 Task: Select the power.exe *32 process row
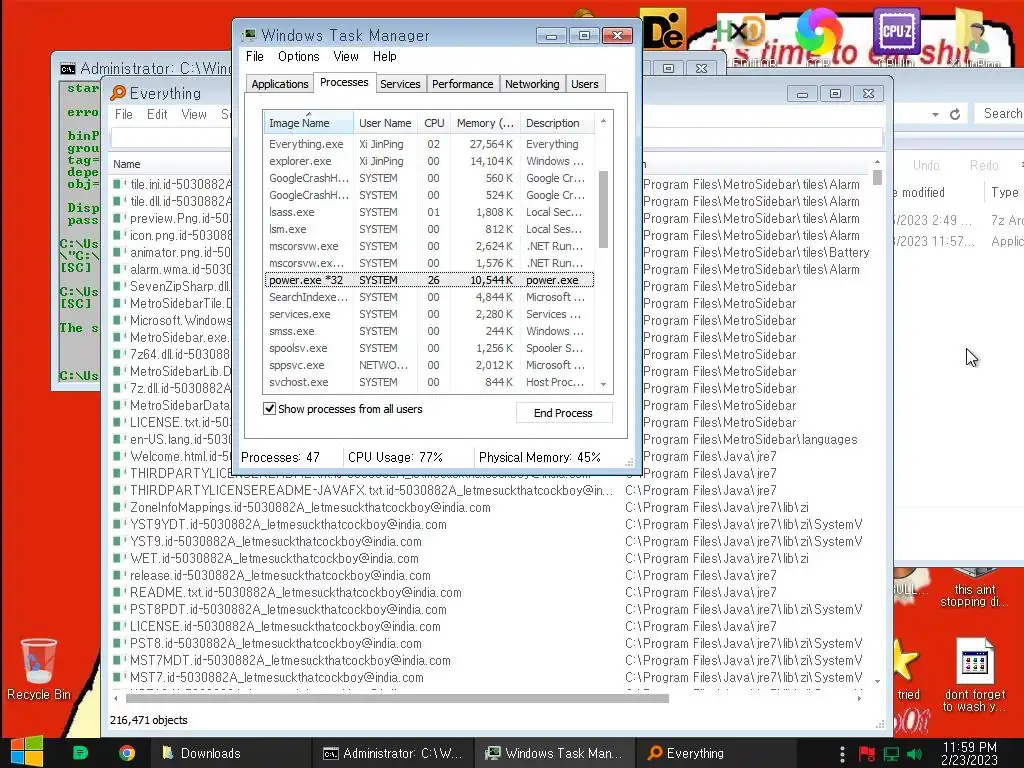pos(429,280)
